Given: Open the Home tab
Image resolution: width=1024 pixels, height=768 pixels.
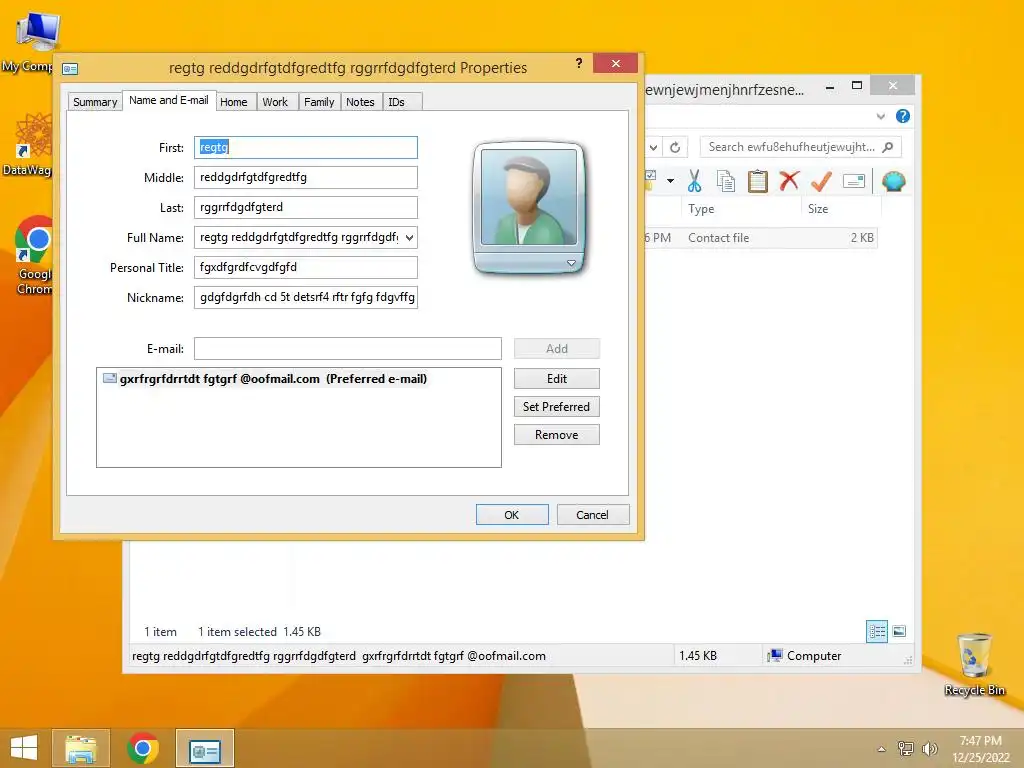Looking at the screenshot, I should 234,102.
